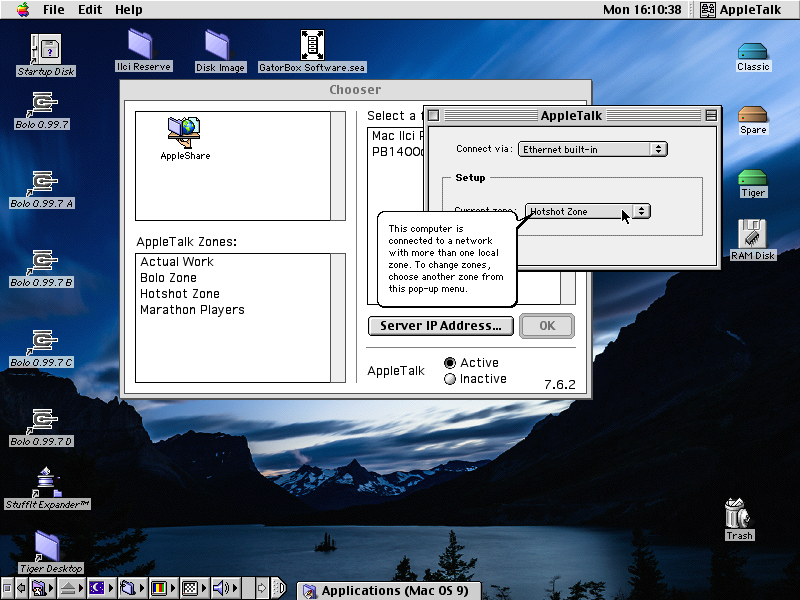
Task: Select the Tiger Desktop folder alias
Action: [47, 546]
